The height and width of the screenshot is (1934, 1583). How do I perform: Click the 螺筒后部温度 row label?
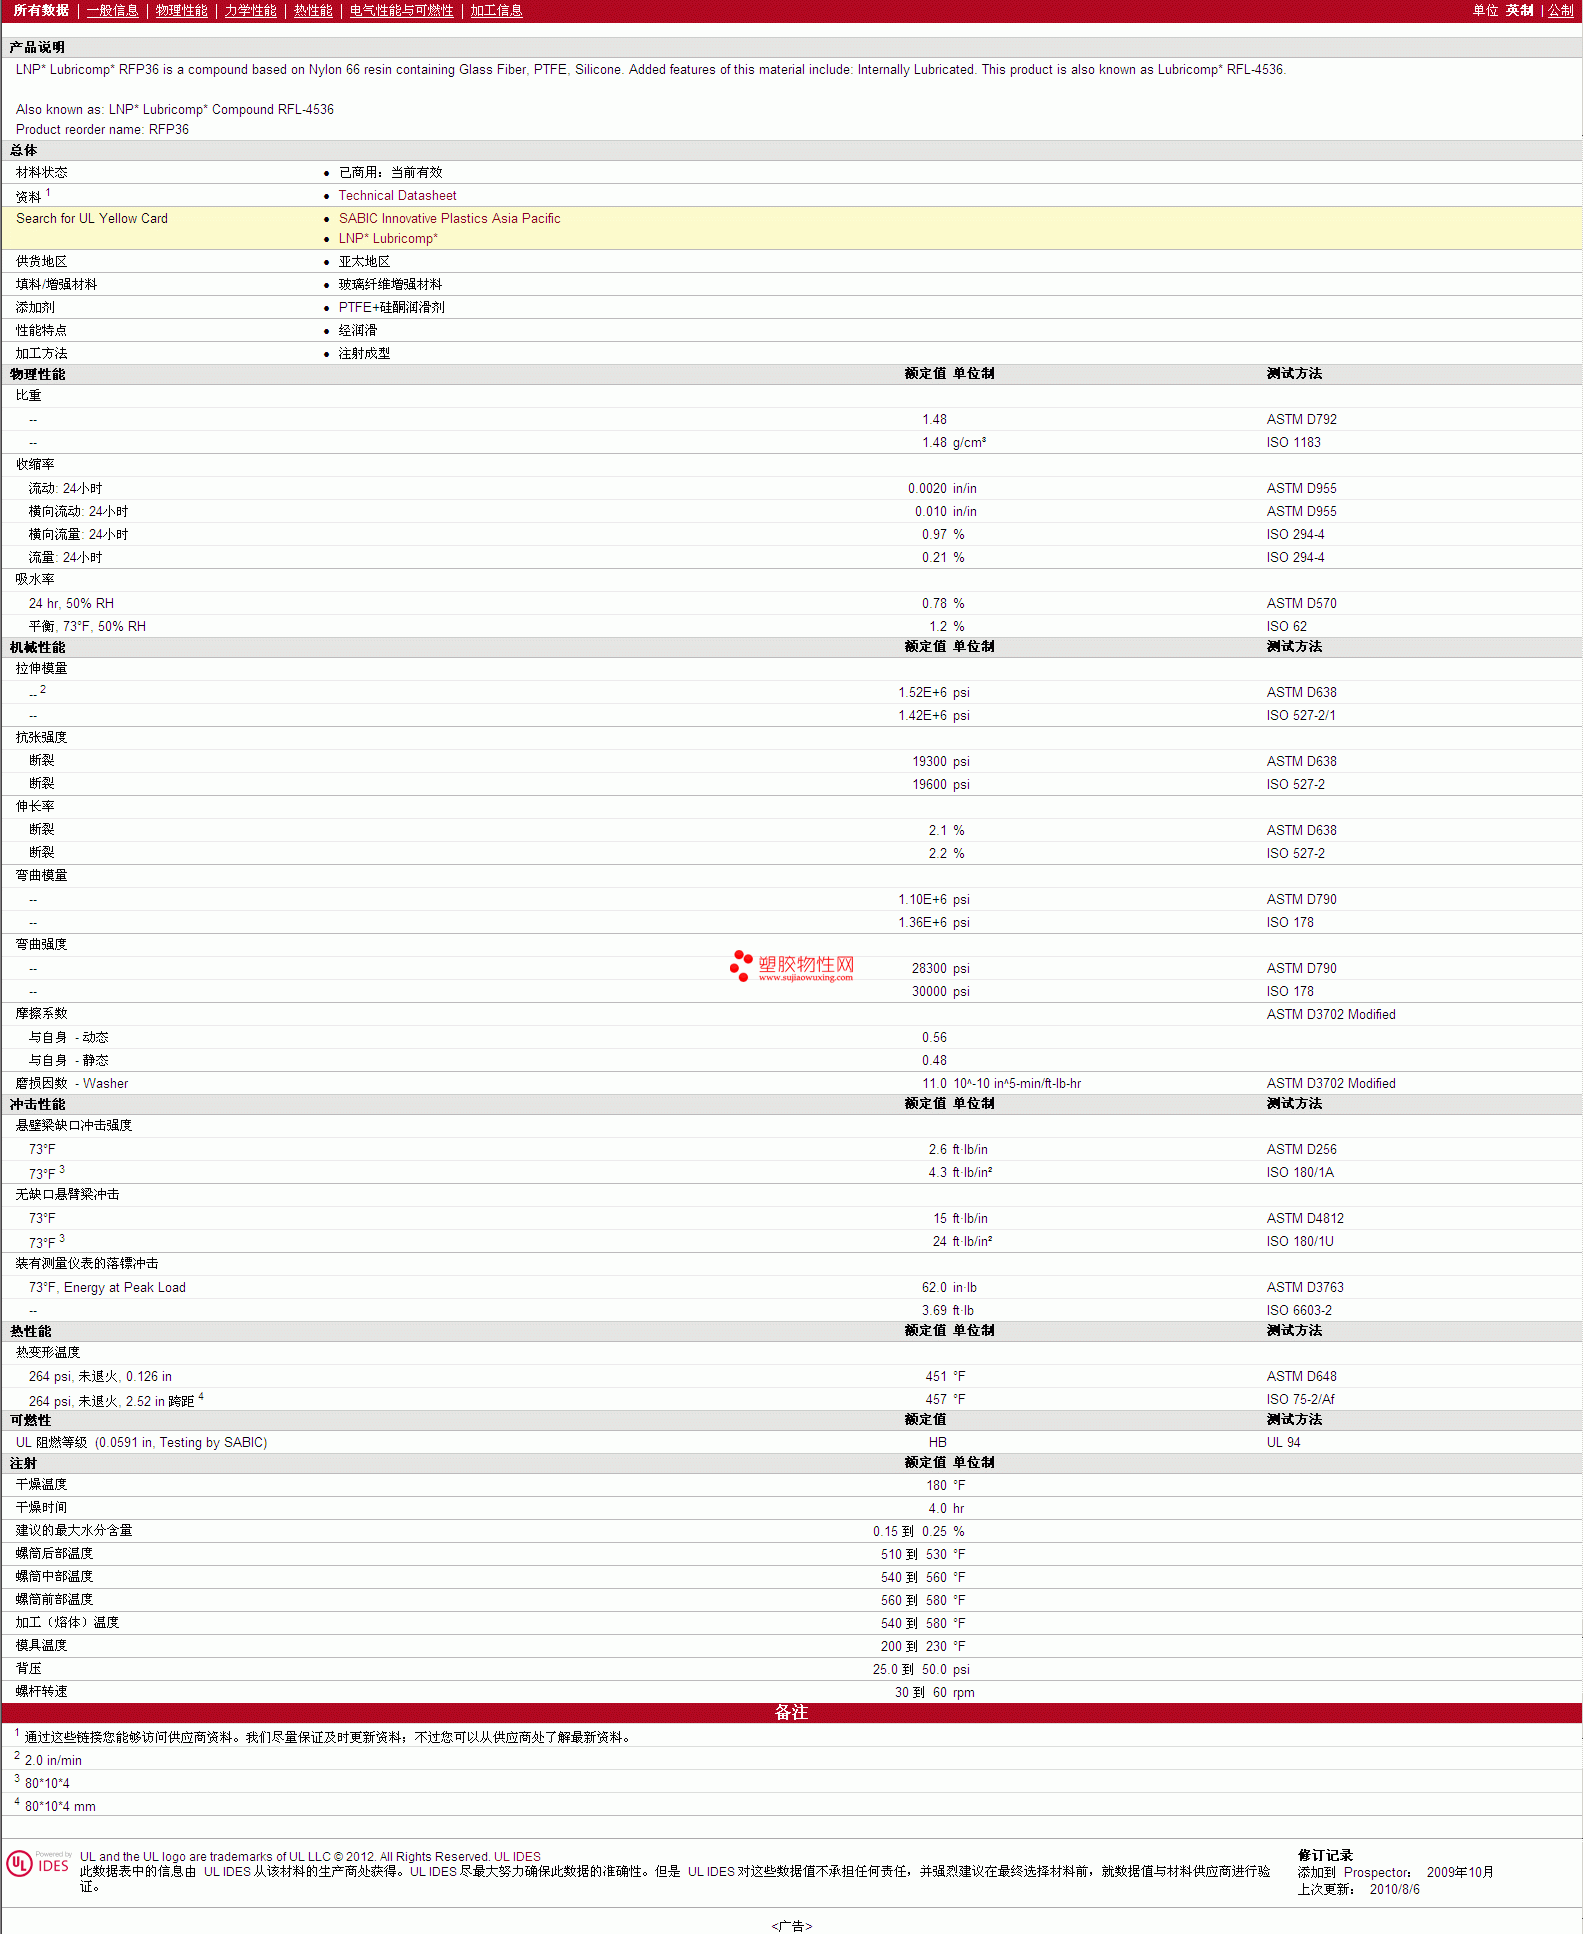[54, 1554]
